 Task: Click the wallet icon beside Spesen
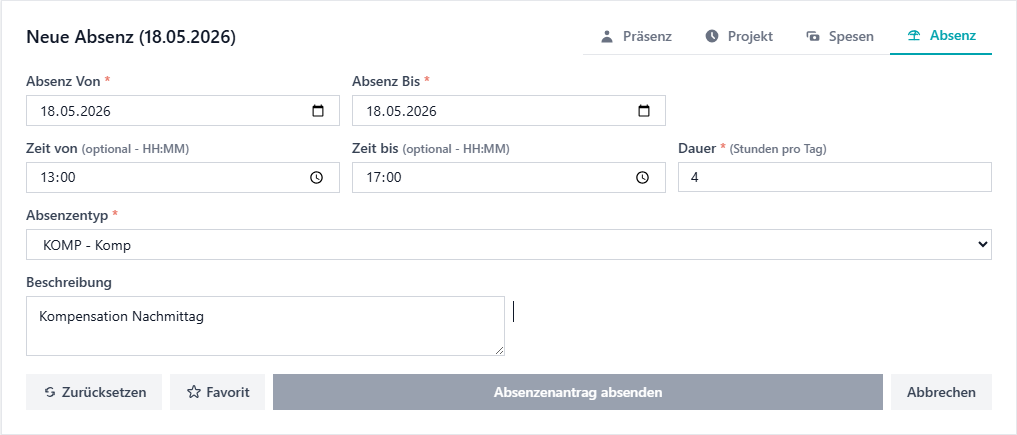(813, 36)
